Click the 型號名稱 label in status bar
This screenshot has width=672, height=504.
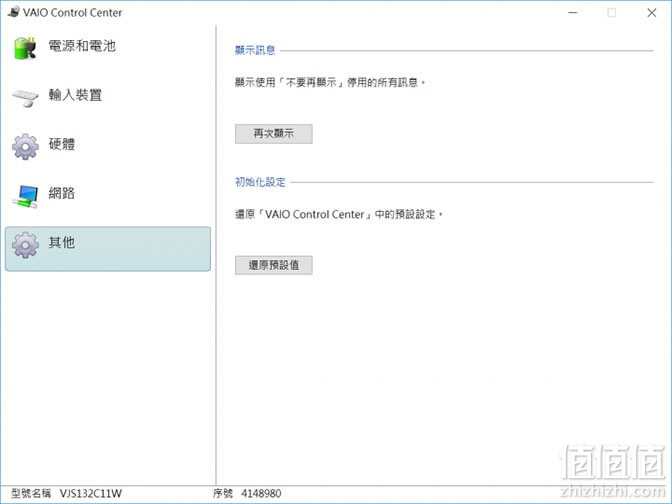pyautogui.click(x=31, y=493)
